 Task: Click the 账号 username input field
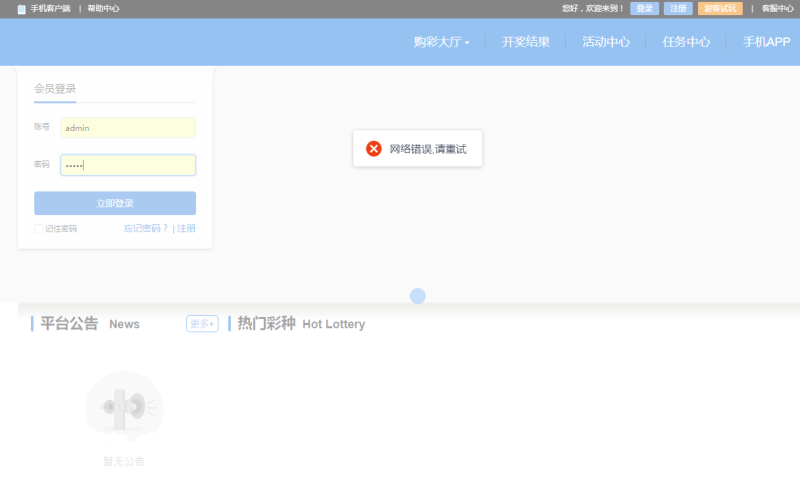point(128,128)
